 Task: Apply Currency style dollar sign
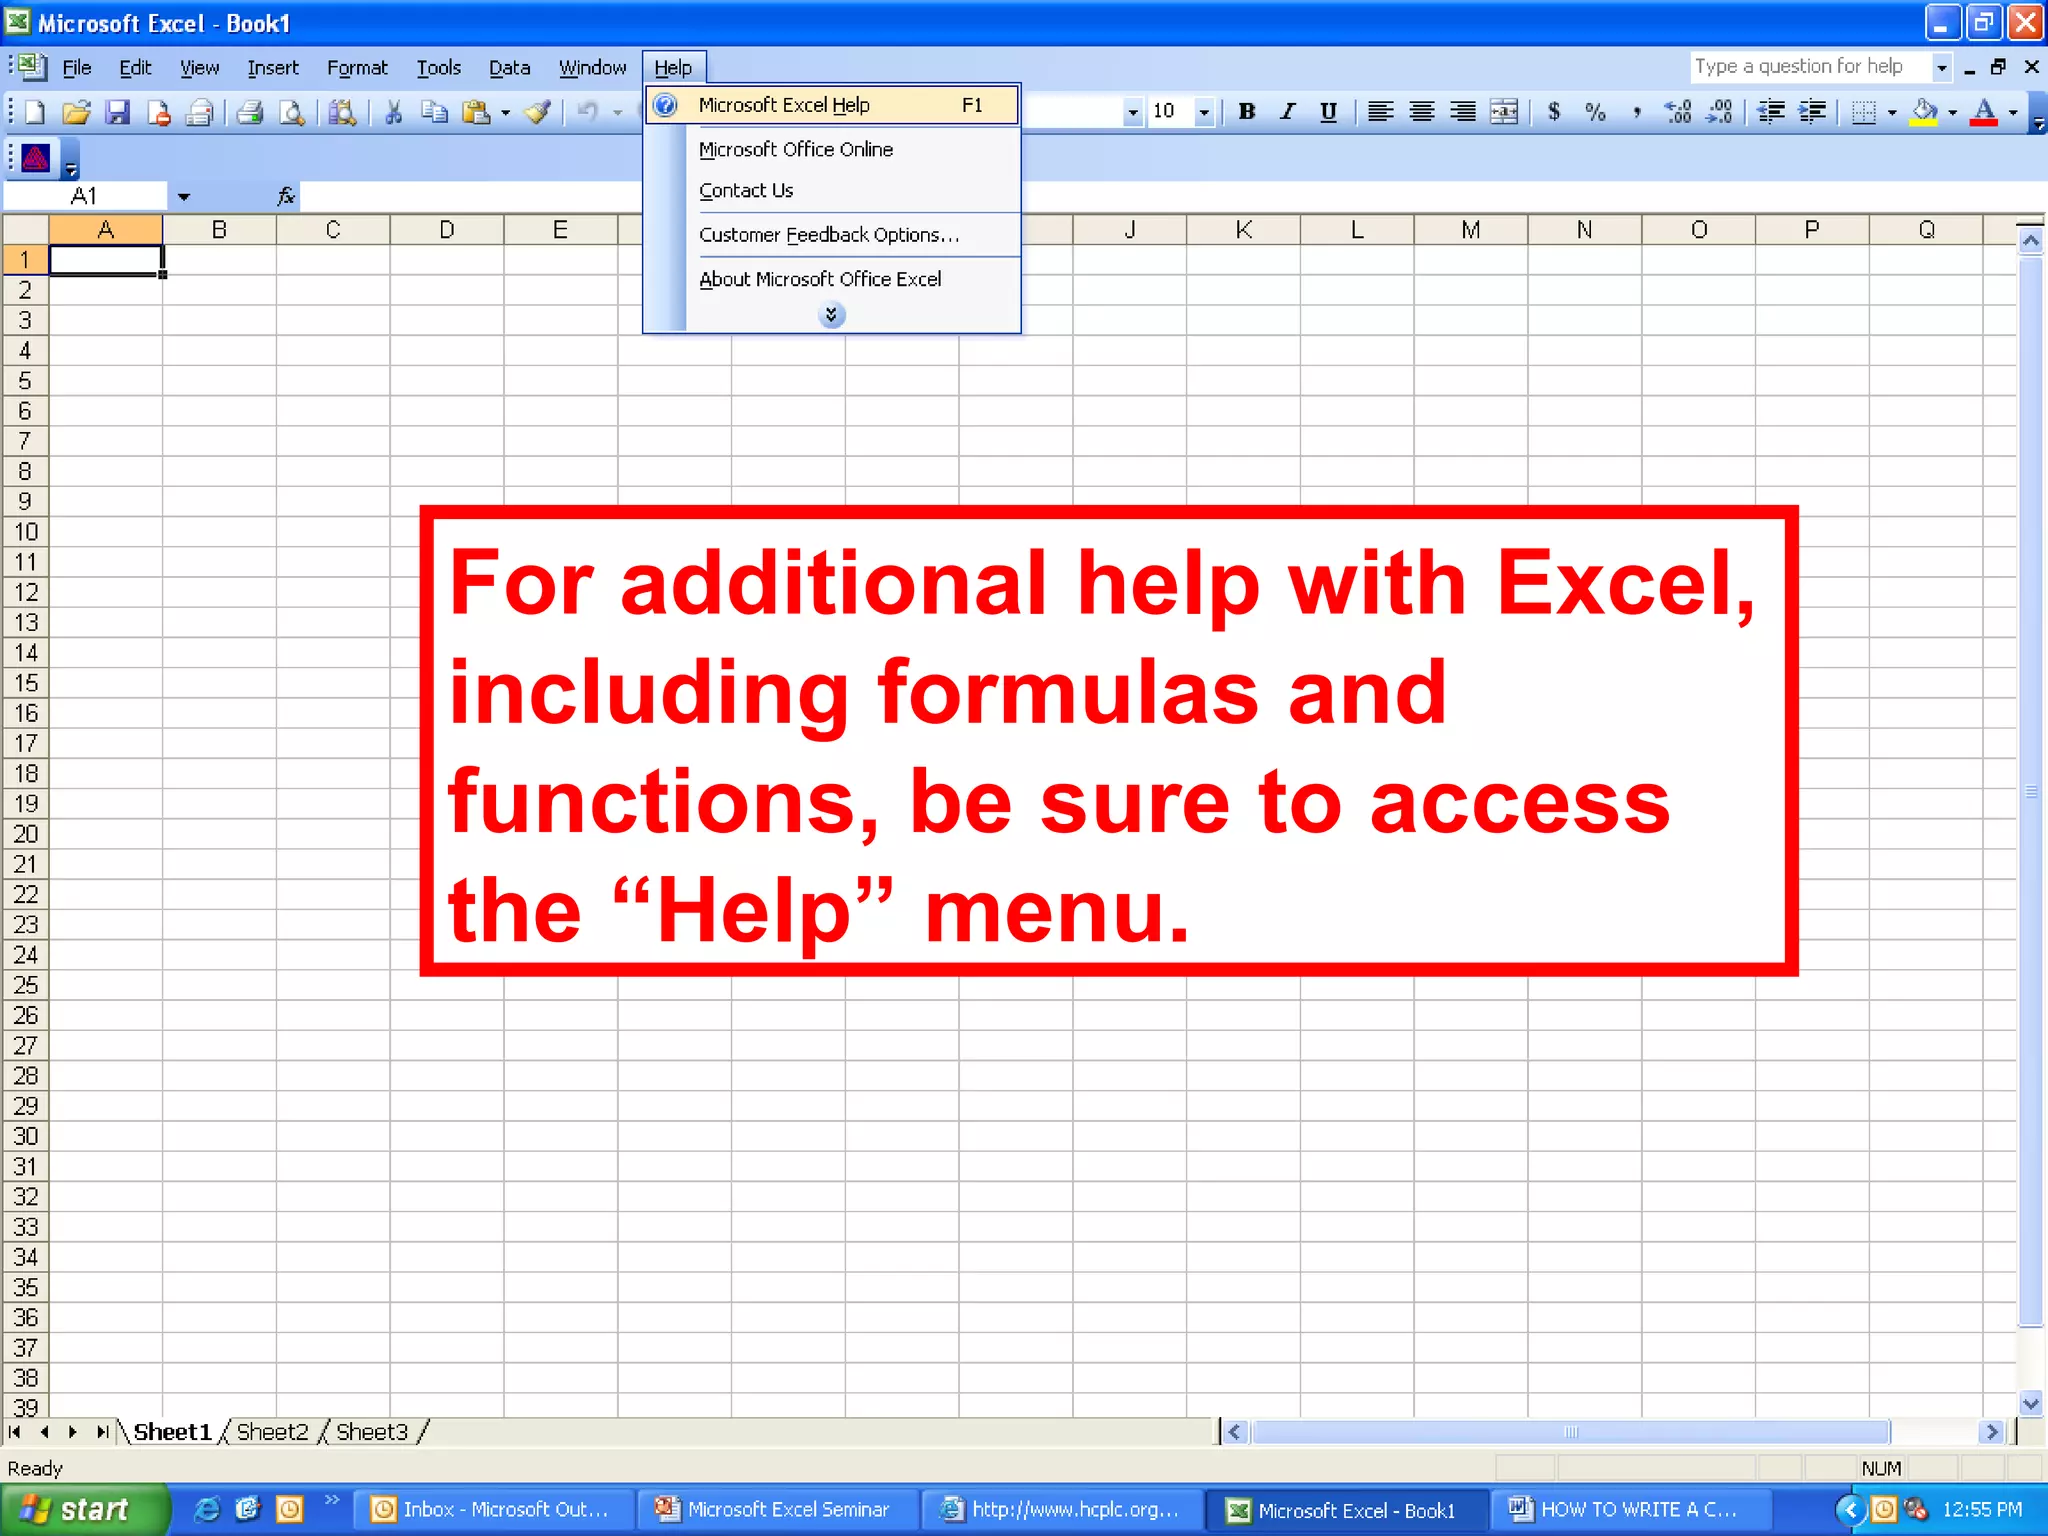click(1554, 112)
